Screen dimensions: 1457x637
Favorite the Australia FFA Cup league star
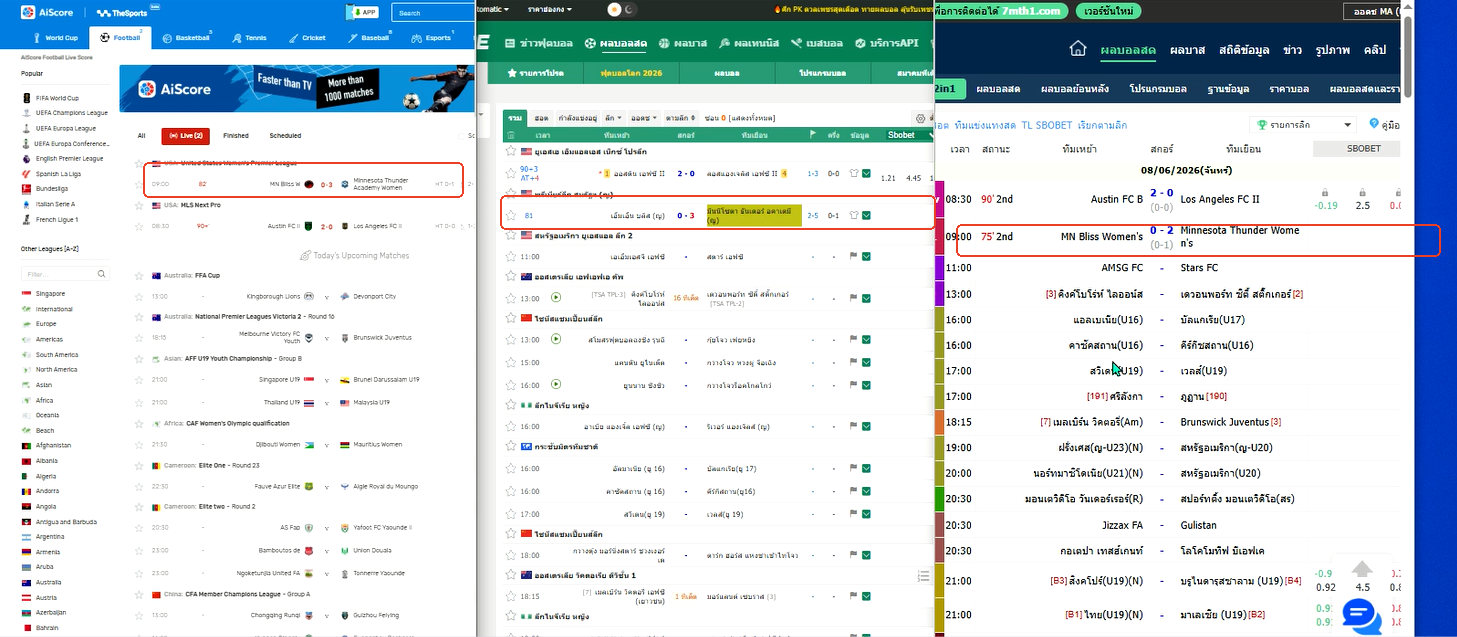(x=141, y=275)
